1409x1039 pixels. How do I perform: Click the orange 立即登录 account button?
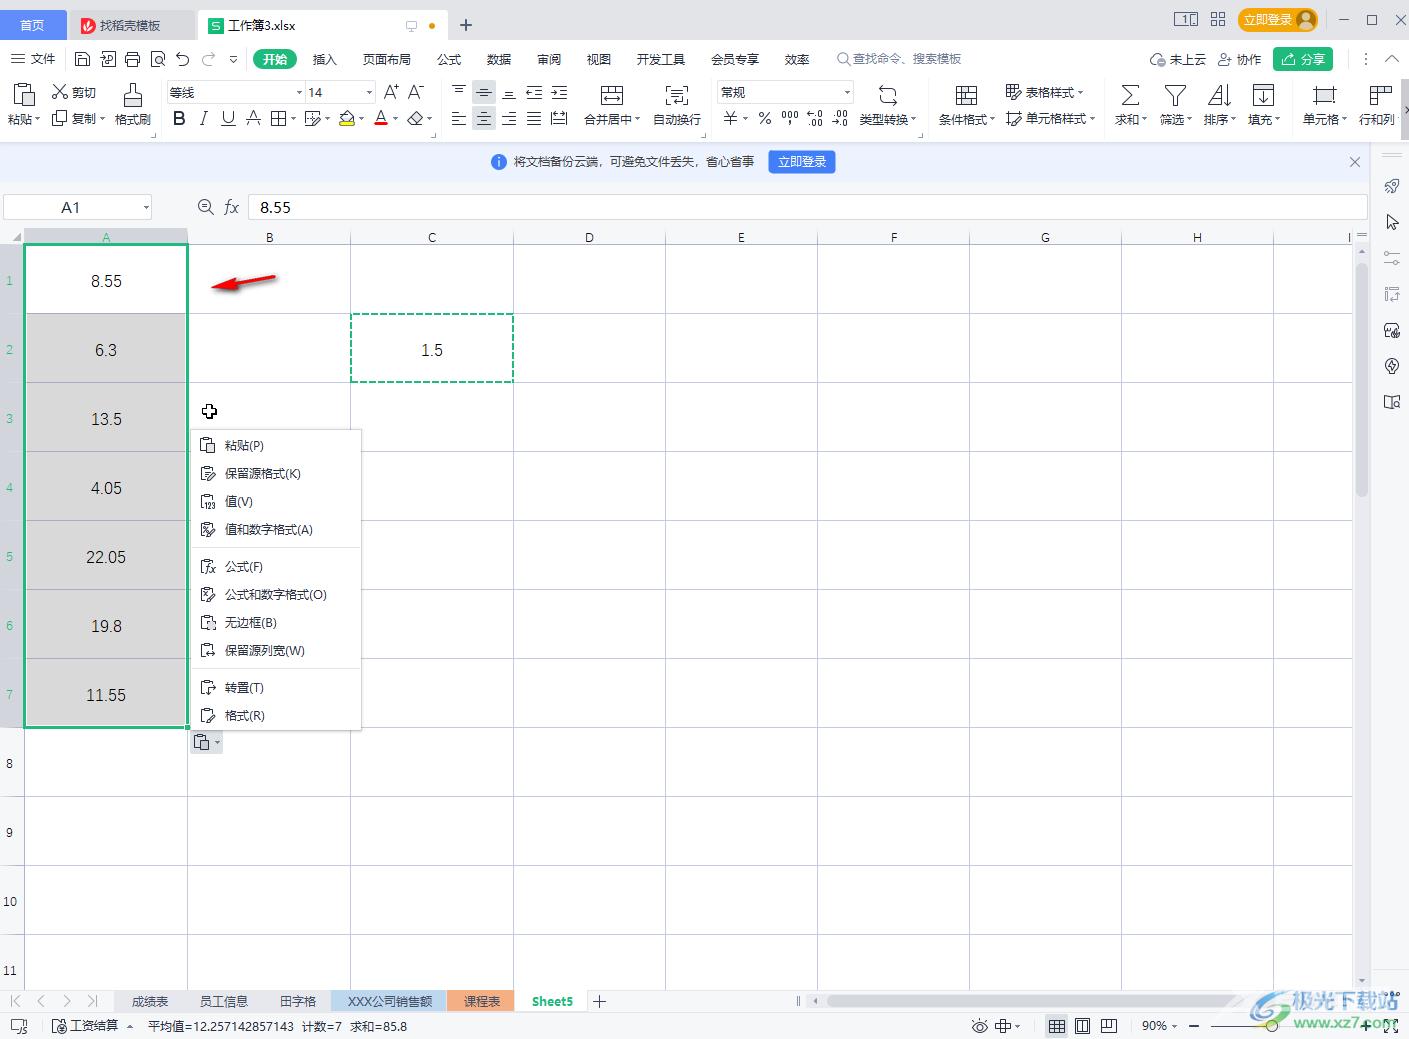tap(1278, 19)
